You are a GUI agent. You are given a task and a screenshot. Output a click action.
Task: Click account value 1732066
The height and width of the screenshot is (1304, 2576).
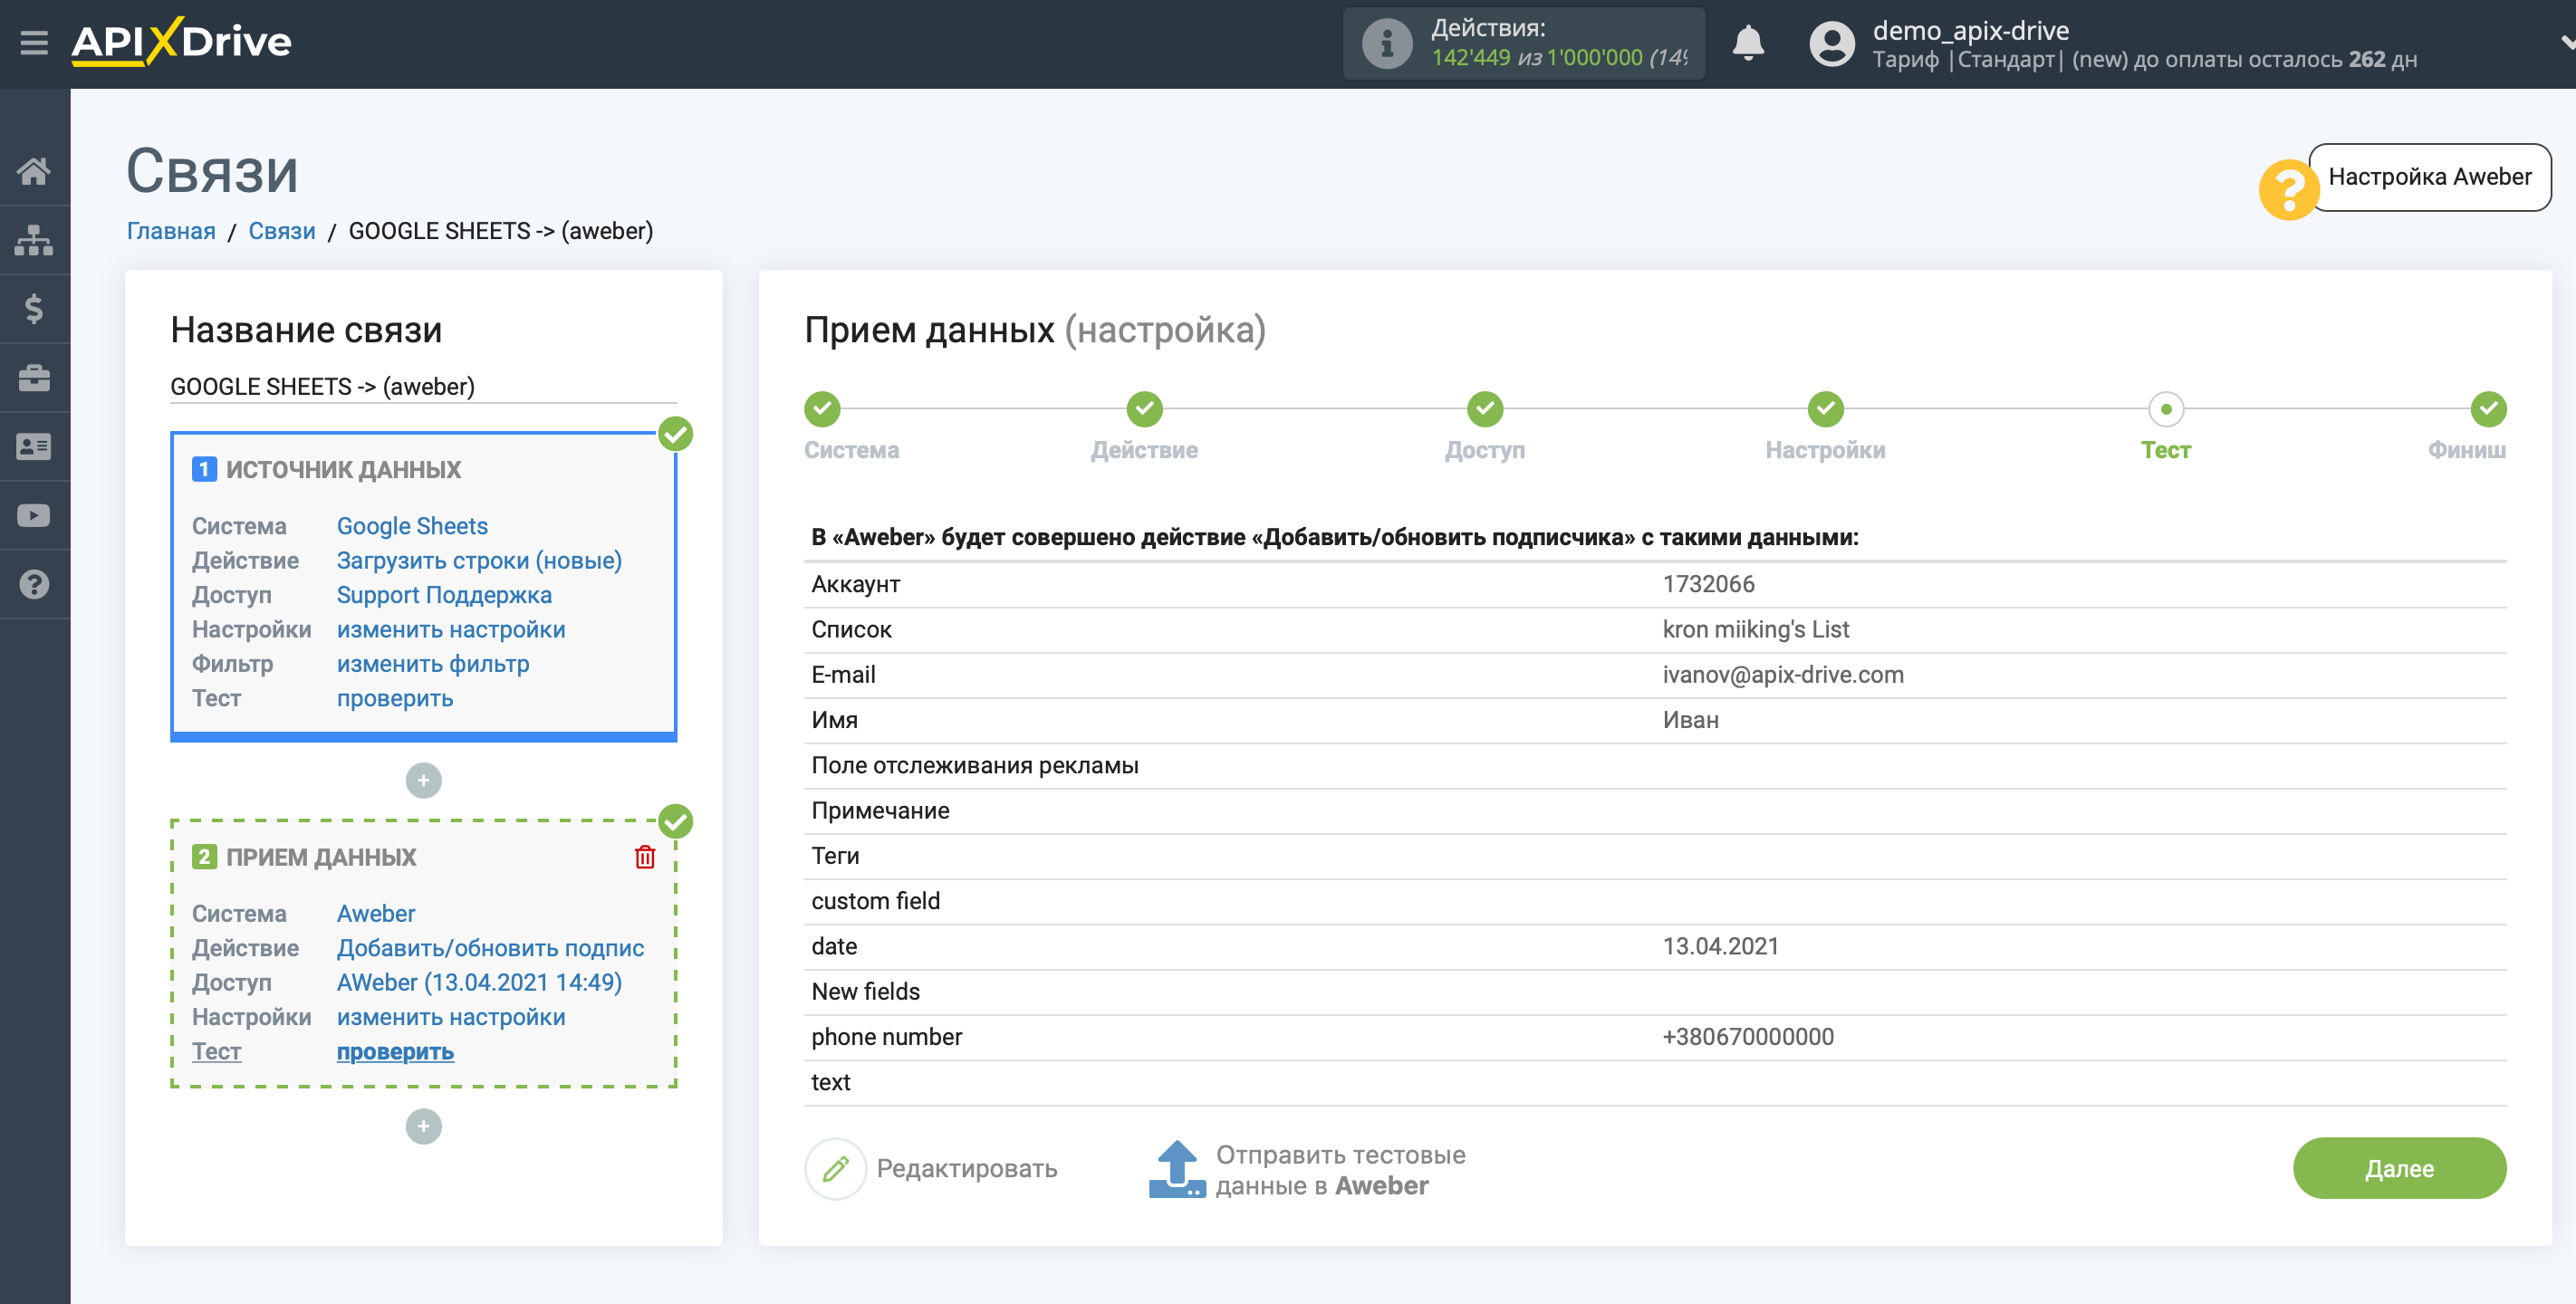[x=1708, y=584]
